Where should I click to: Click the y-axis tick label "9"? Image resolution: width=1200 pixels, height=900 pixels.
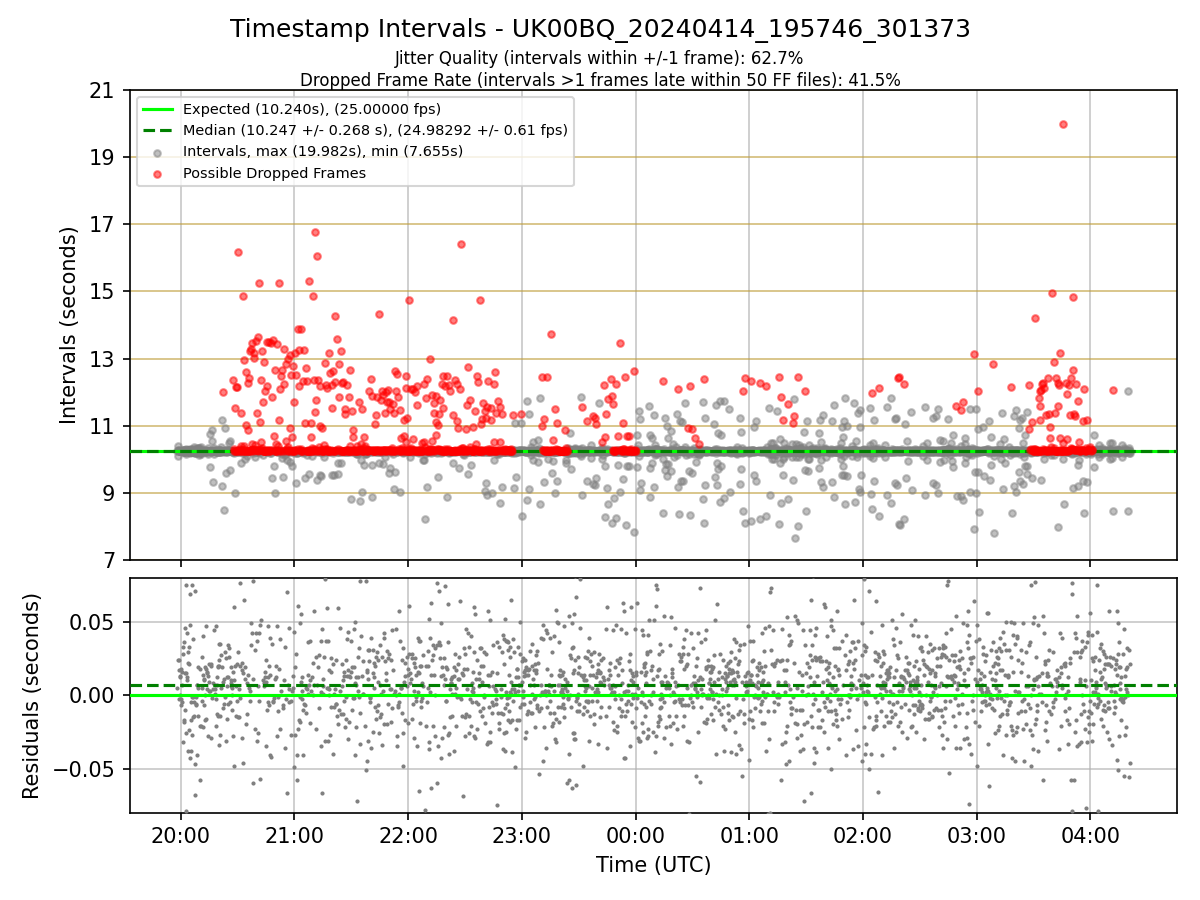click(108, 494)
